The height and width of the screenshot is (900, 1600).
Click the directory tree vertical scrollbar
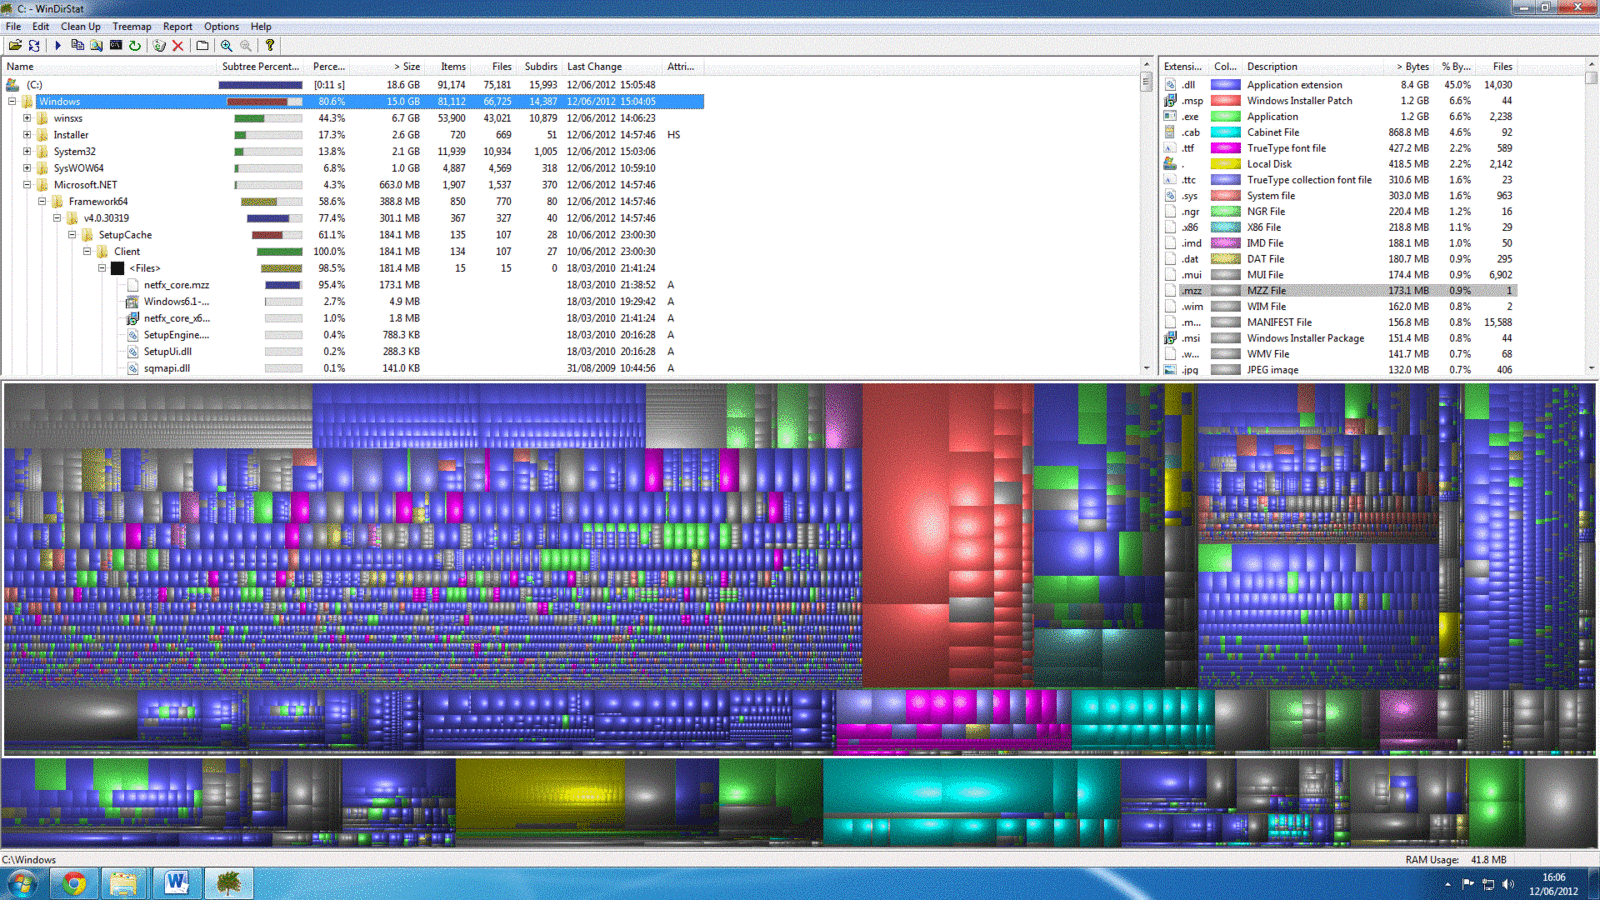(1147, 217)
